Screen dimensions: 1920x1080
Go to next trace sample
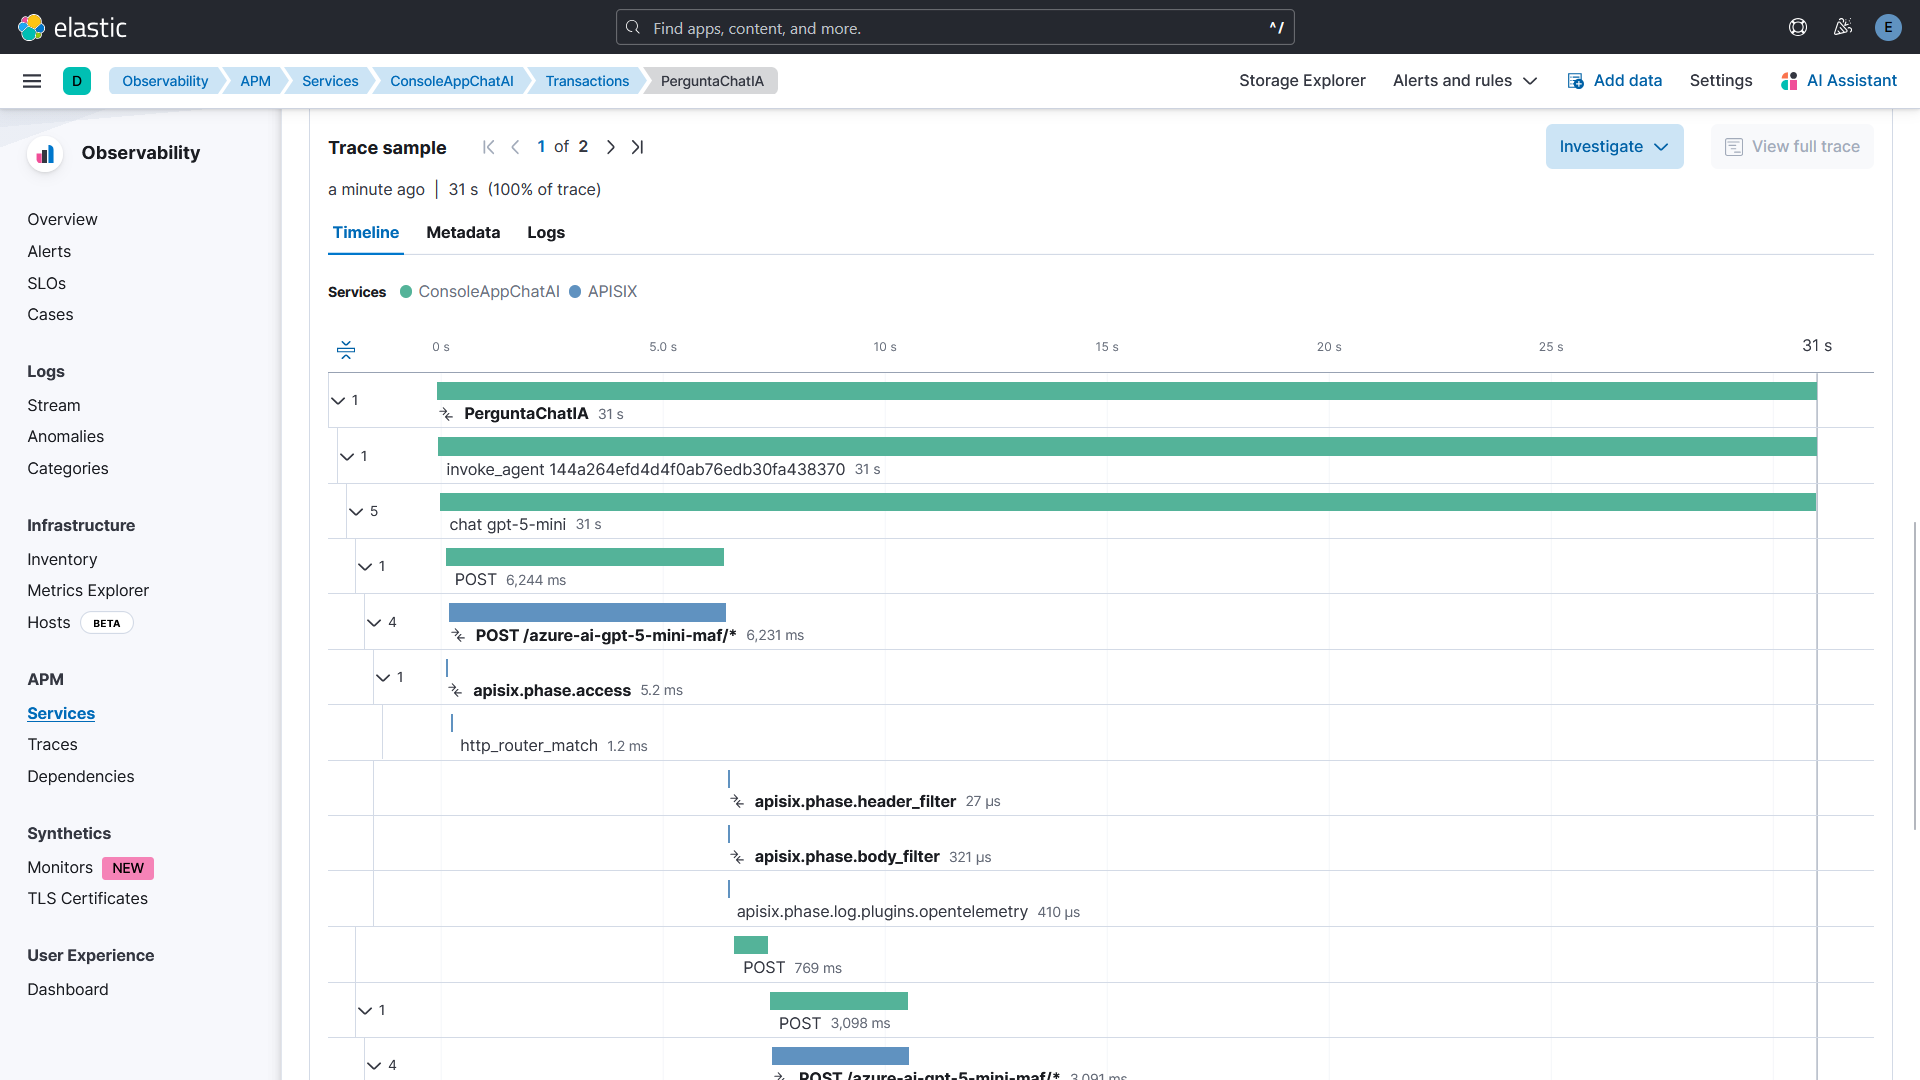[x=611, y=147]
